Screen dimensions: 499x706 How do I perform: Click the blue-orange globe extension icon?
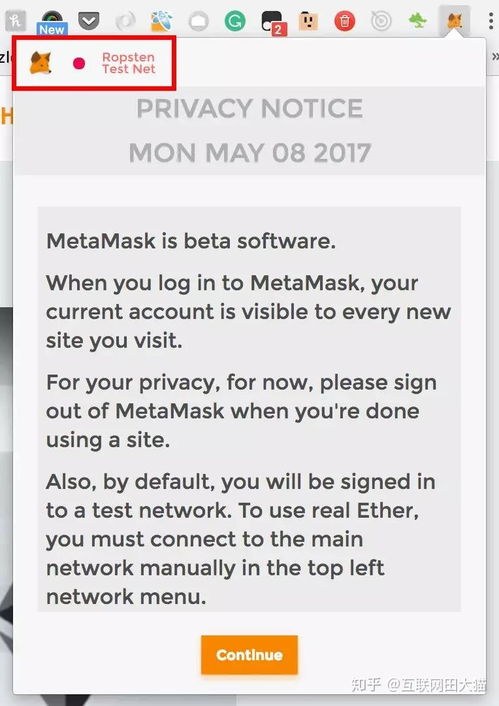[x=162, y=21]
